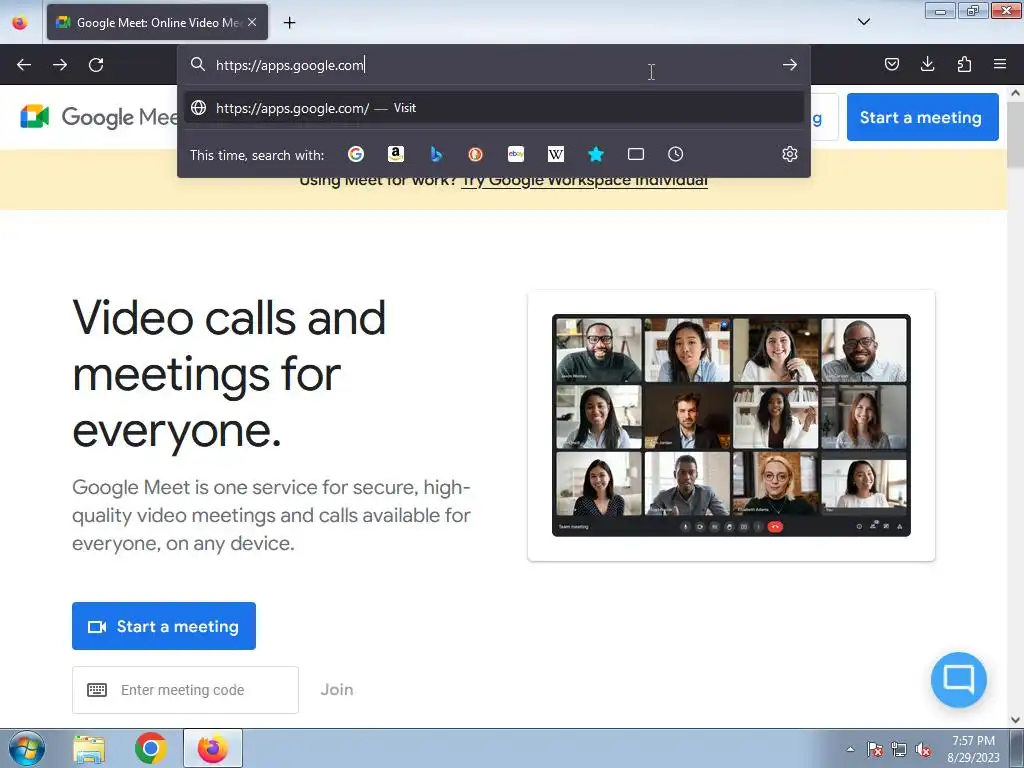Search this time with Google

click(x=356, y=154)
